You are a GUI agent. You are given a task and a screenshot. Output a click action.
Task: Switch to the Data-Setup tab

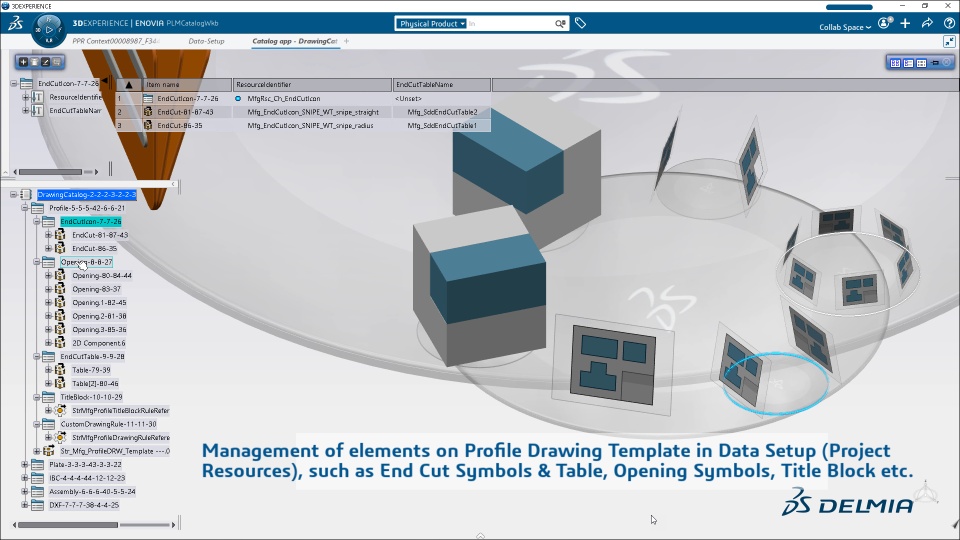point(206,41)
